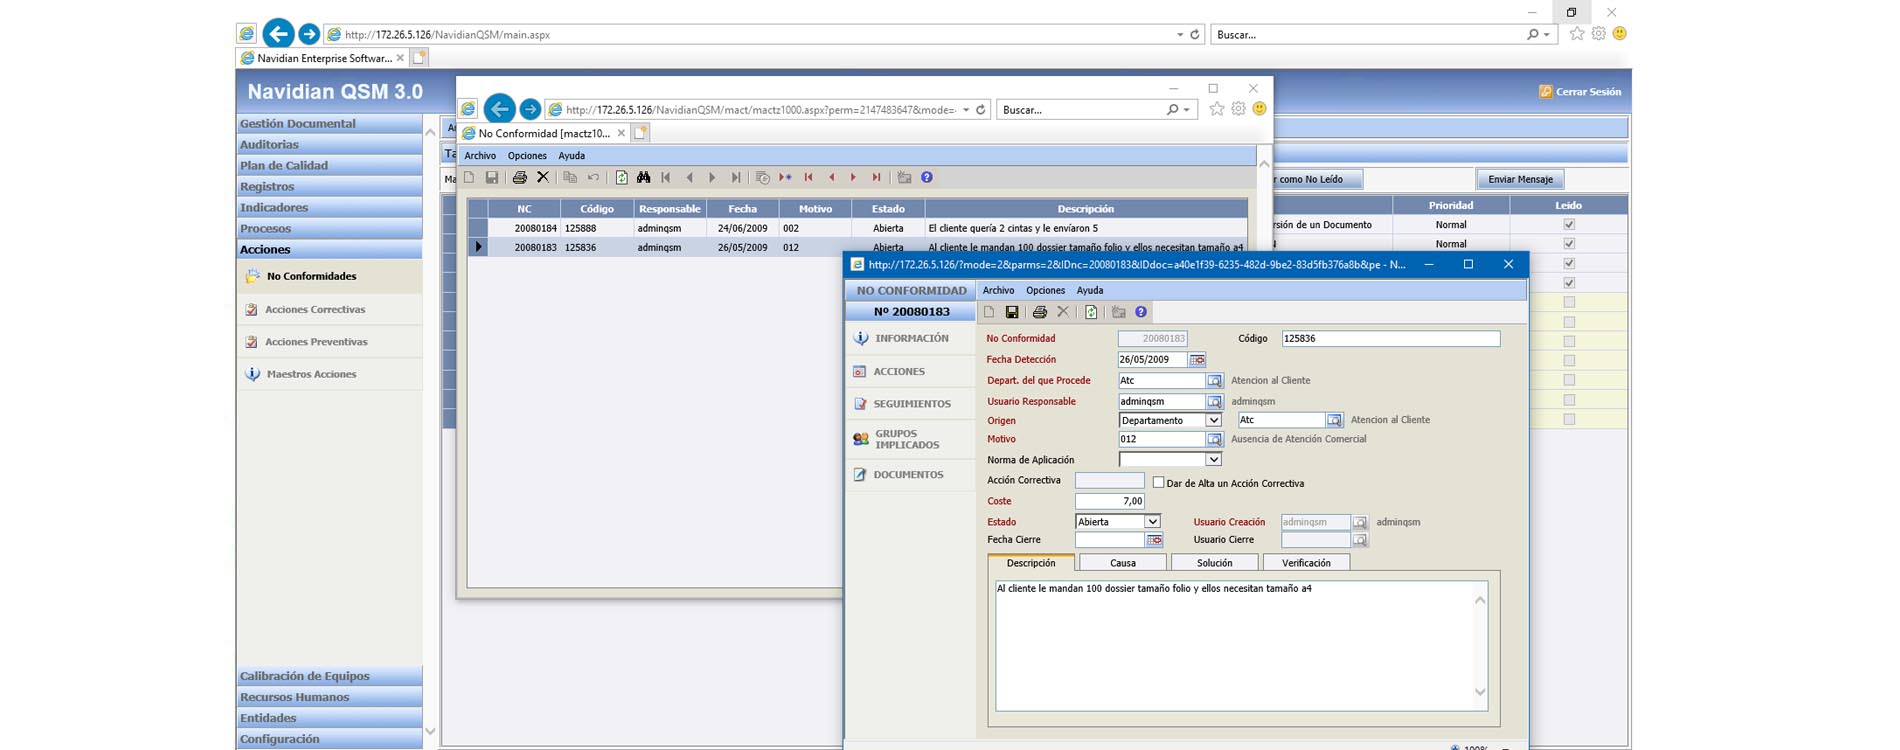Image resolution: width=1900 pixels, height=750 pixels.
Task: Open the Estado dropdown showing Abierta
Action: pyautogui.click(x=1152, y=522)
